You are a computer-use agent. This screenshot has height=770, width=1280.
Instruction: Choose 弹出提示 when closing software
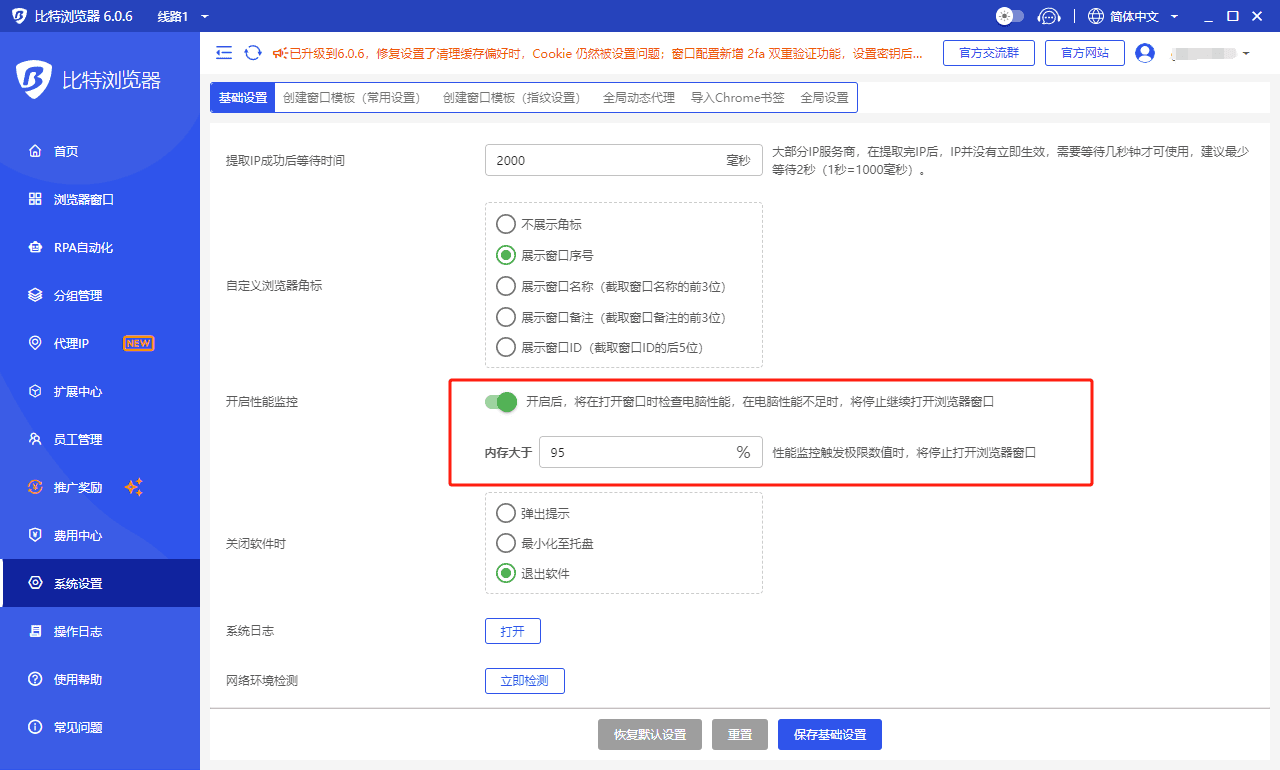506,513
